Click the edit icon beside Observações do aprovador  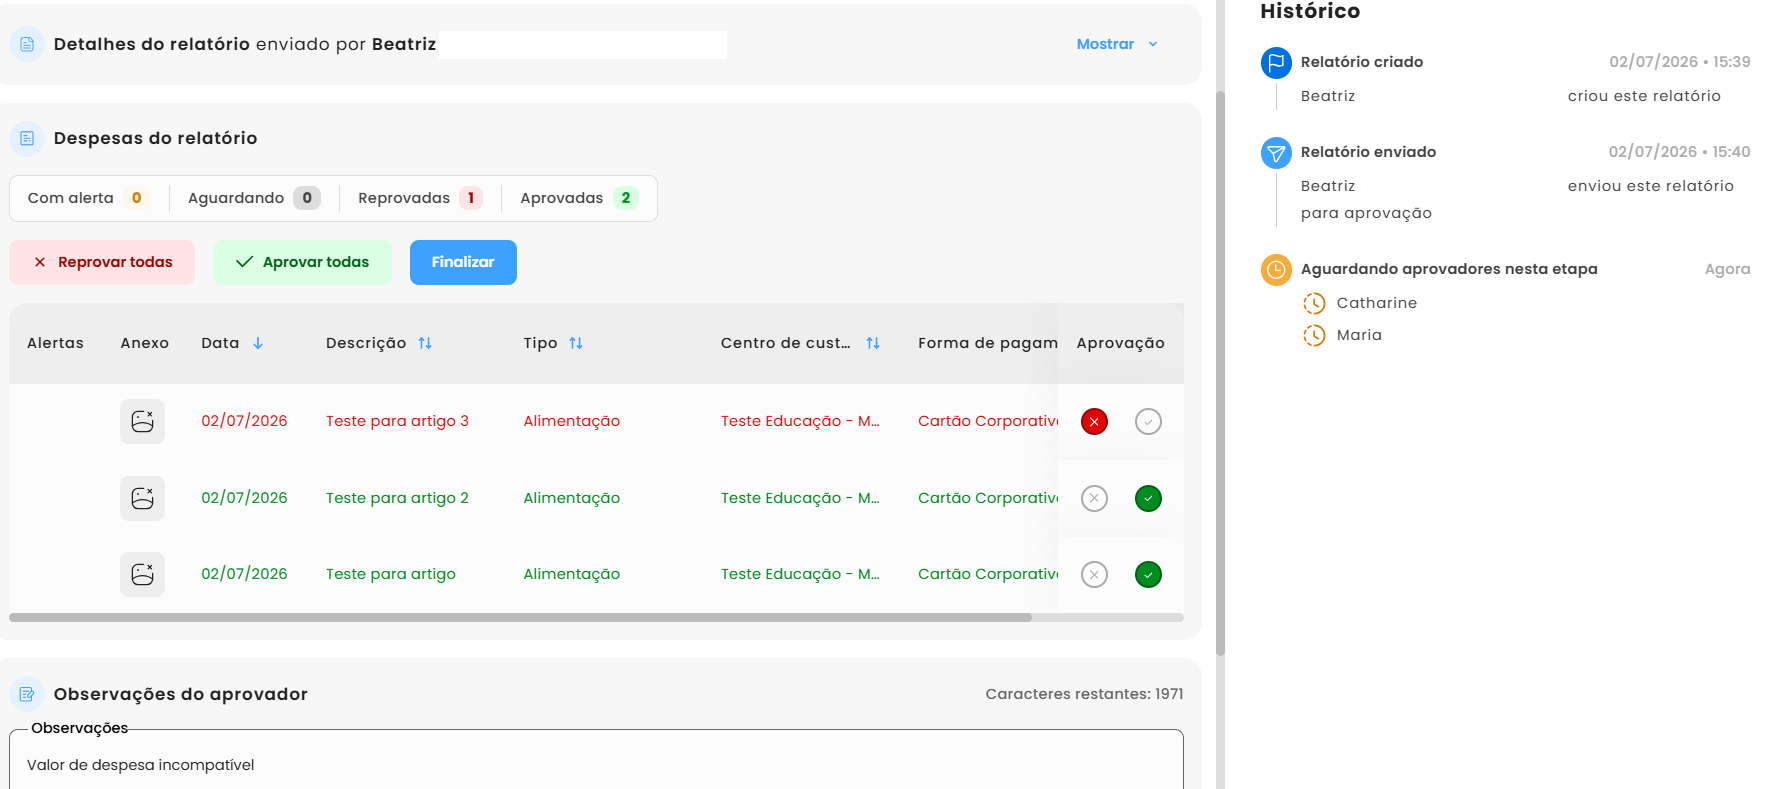click(x=27, y=694)
